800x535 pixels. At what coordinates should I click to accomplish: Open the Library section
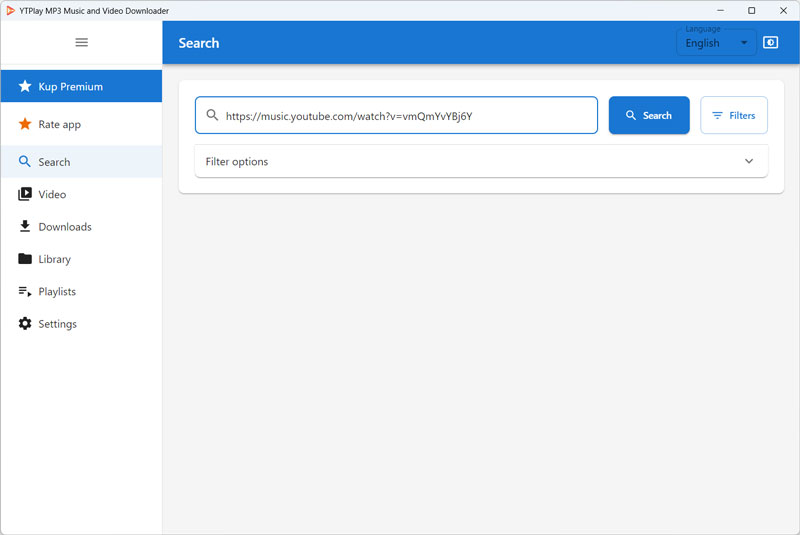pyautogui.click(x=82, y=259)
